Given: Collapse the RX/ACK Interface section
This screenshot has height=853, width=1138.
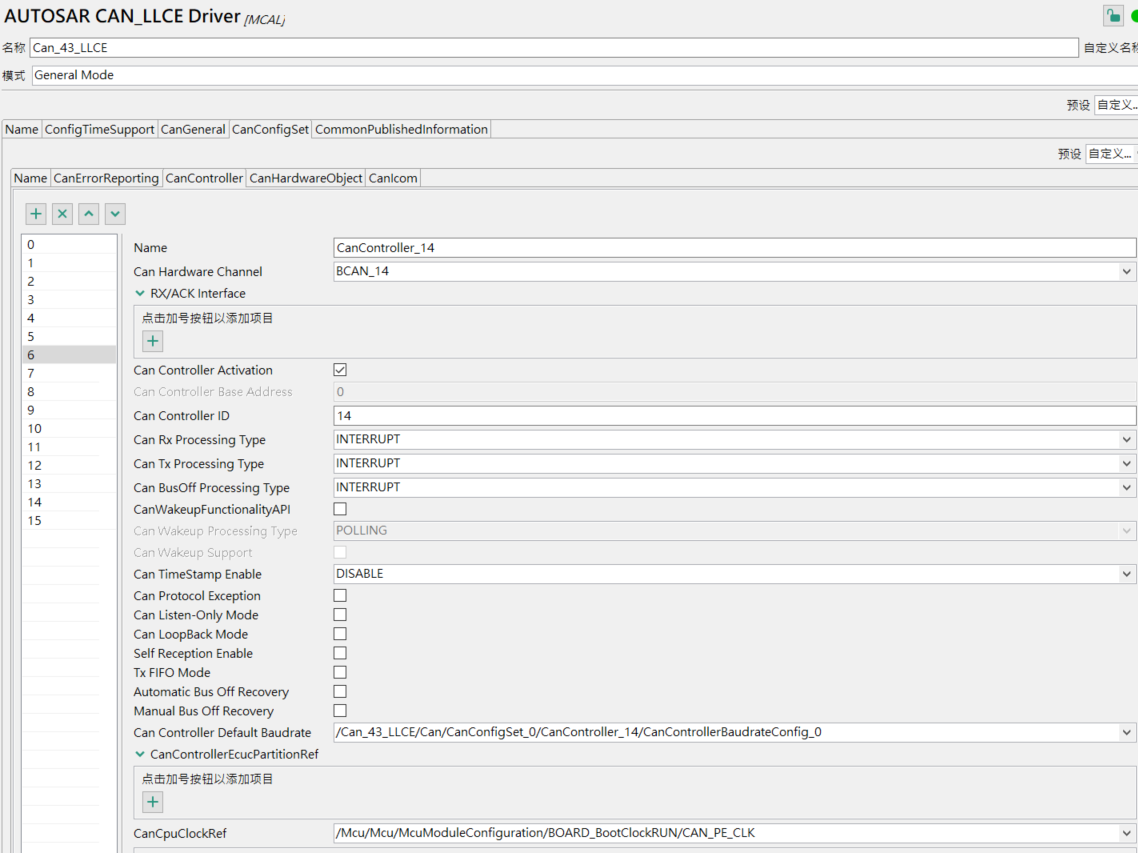Looking at the screenshot, I should (x=139, y=293).
